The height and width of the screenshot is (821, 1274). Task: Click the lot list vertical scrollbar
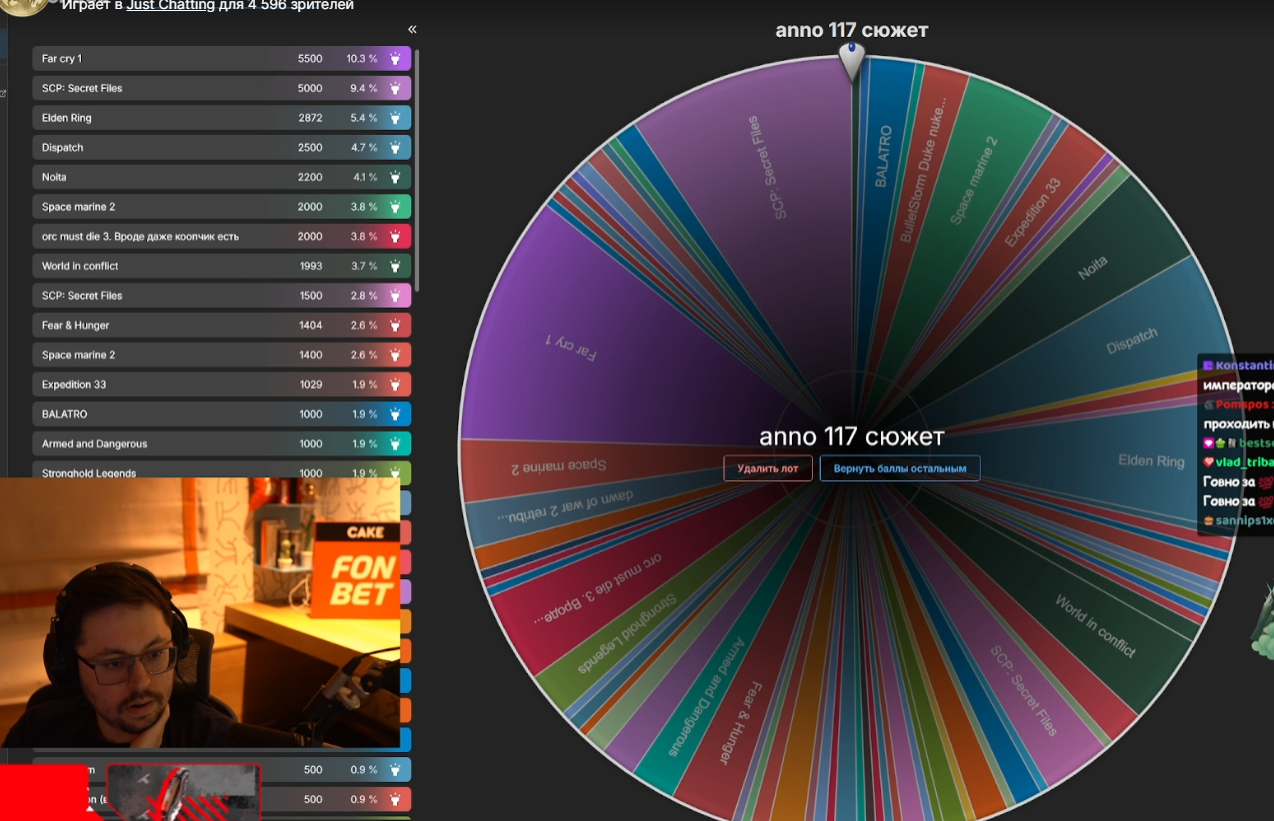pos(417,170)
